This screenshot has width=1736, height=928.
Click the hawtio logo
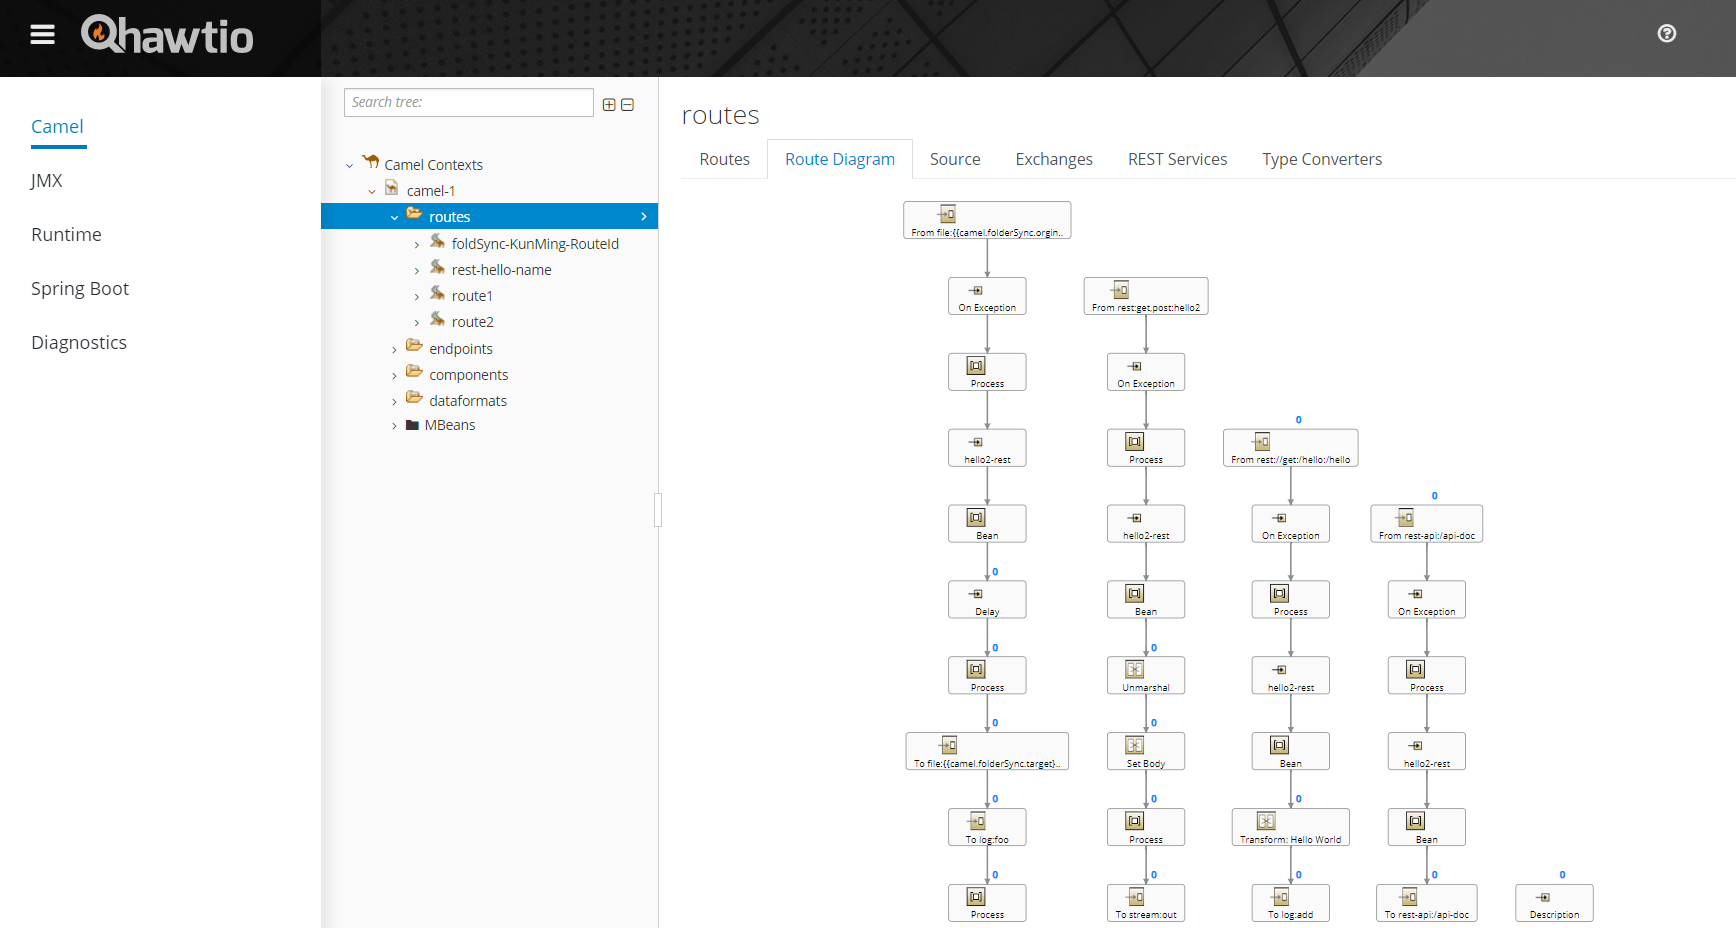pyautogui.click(x=166, y=36)
